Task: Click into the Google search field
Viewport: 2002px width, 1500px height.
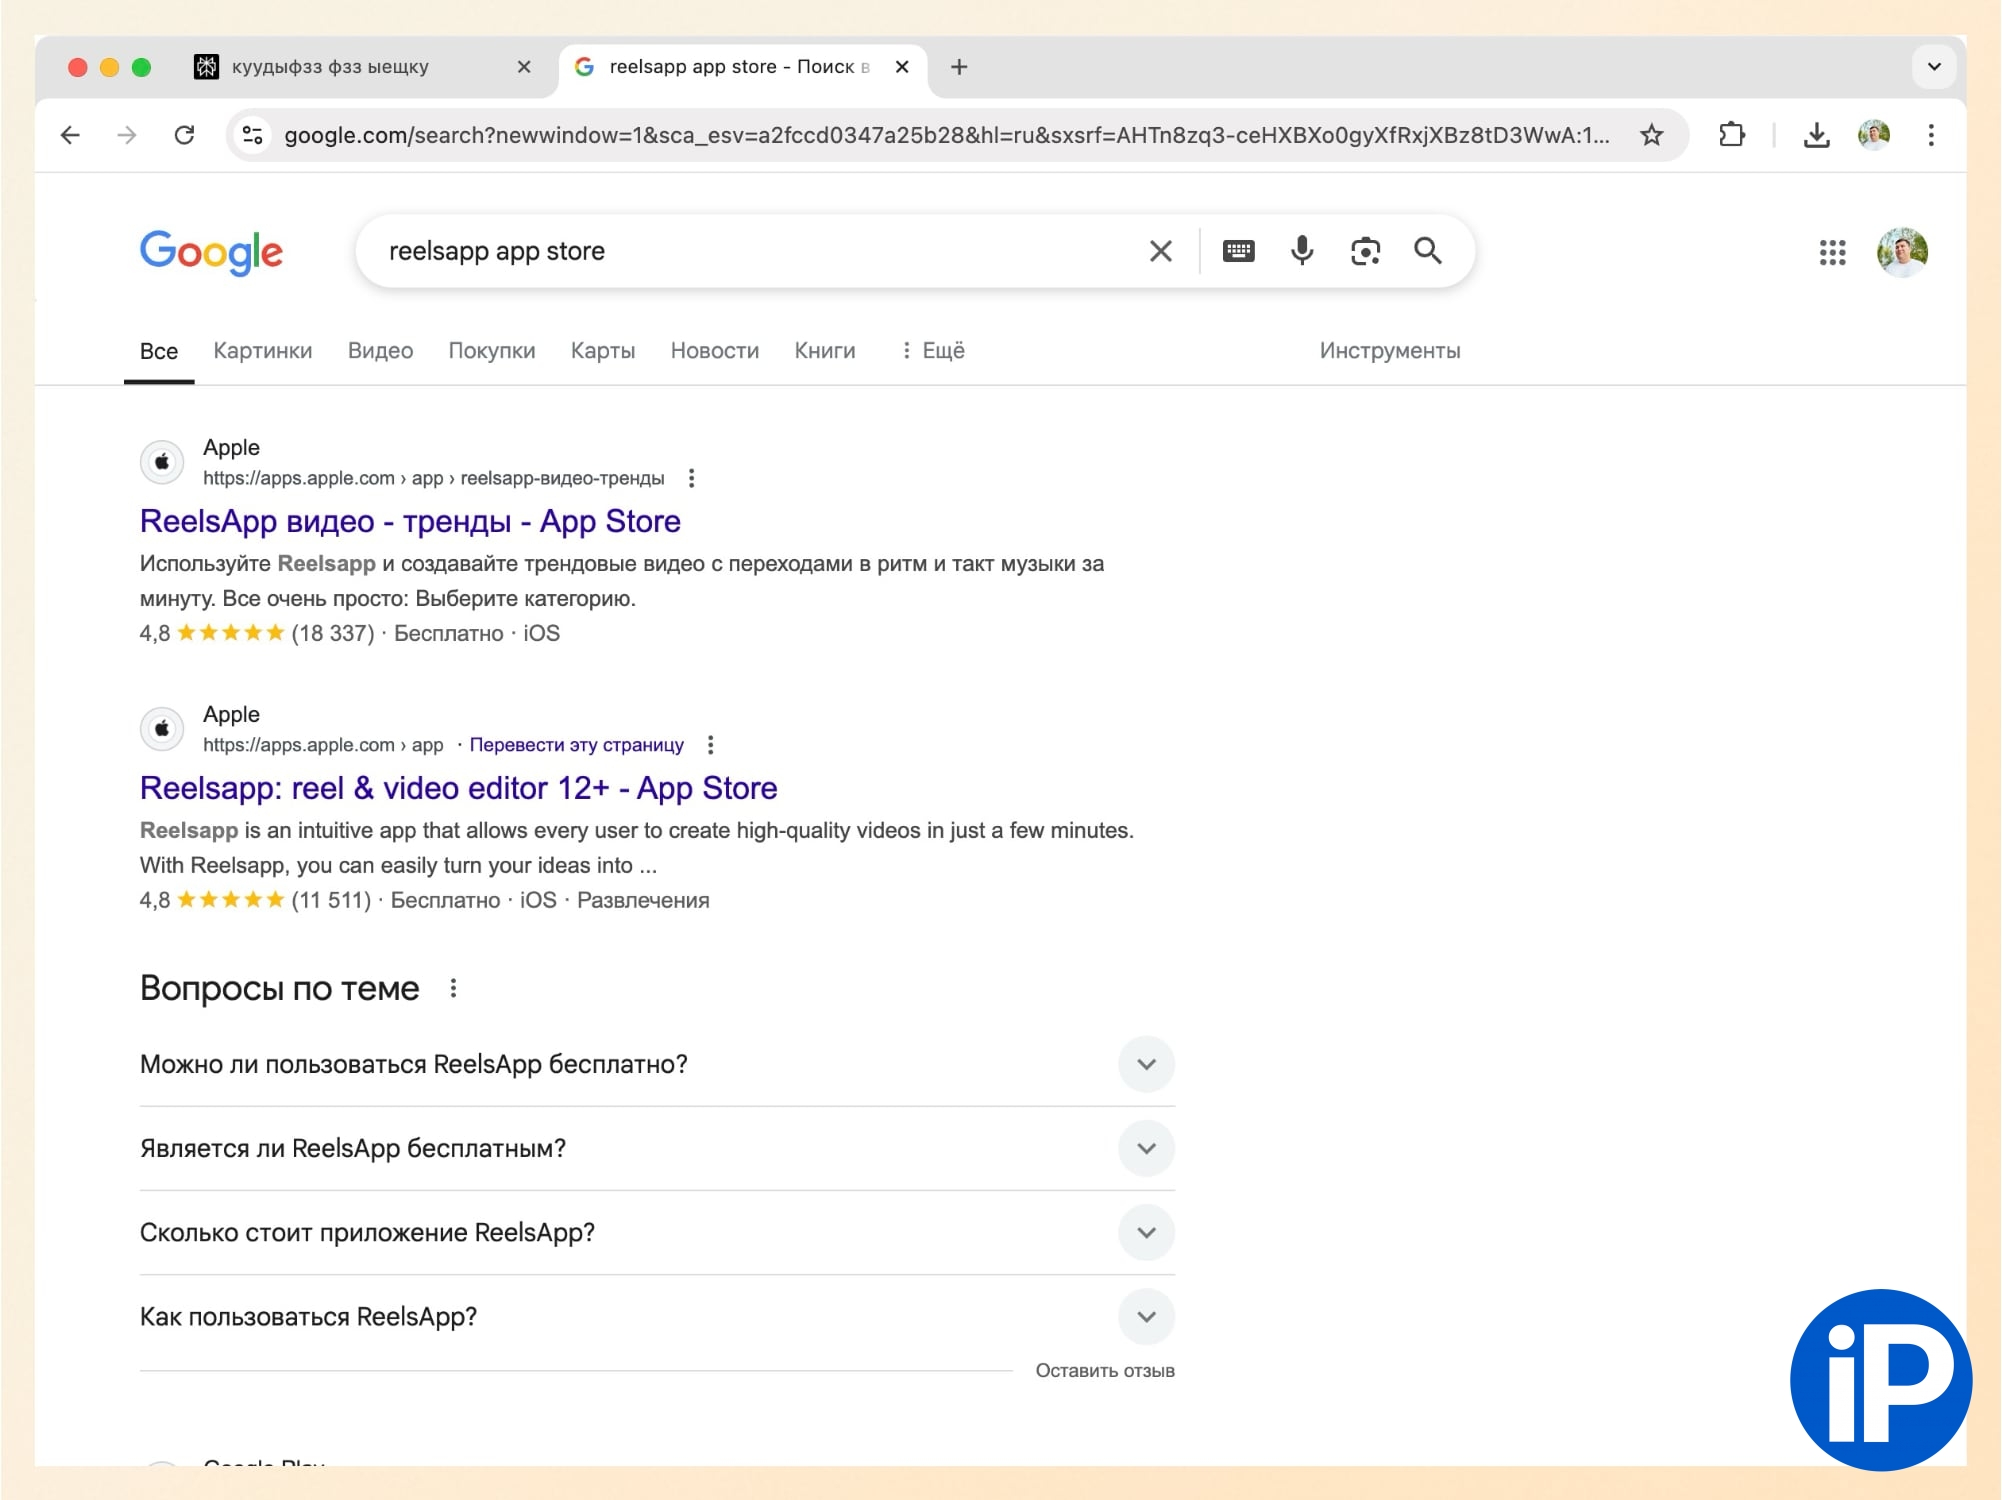Action: [750, 251]
